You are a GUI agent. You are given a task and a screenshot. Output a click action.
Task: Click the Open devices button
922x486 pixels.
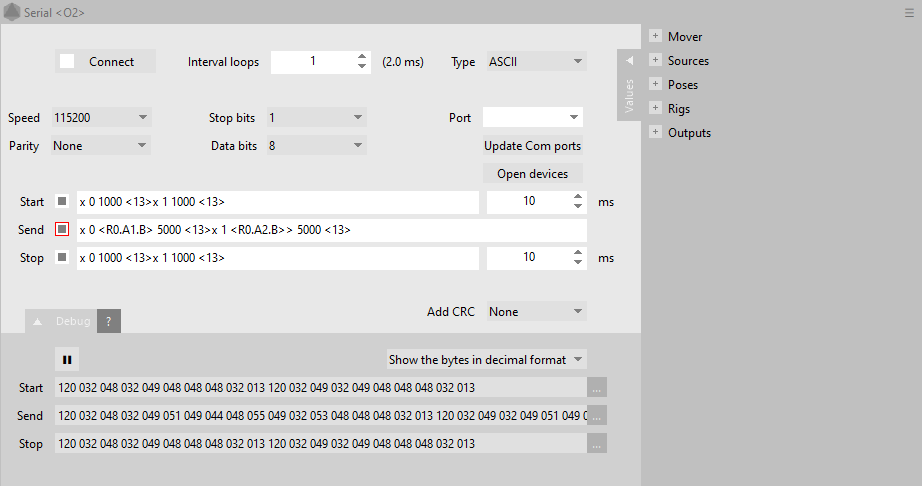pos(532,174)
